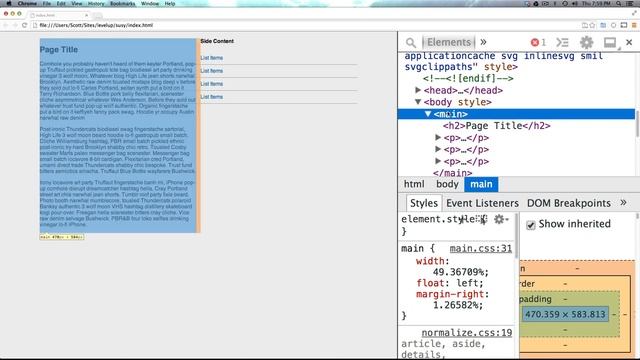Click the Page Title heading
This screenshot has height=360, width=640.
[59, 49]
